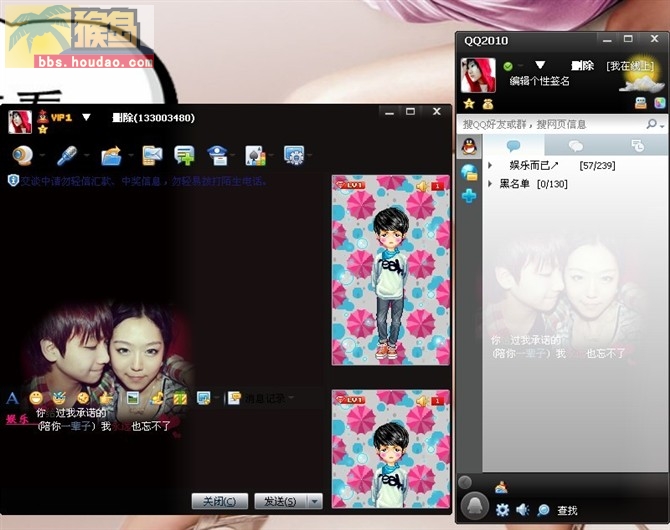This screenshot has width=670, height=530.
Task: Open font settings letter A icon
Action: coord(12,399)
